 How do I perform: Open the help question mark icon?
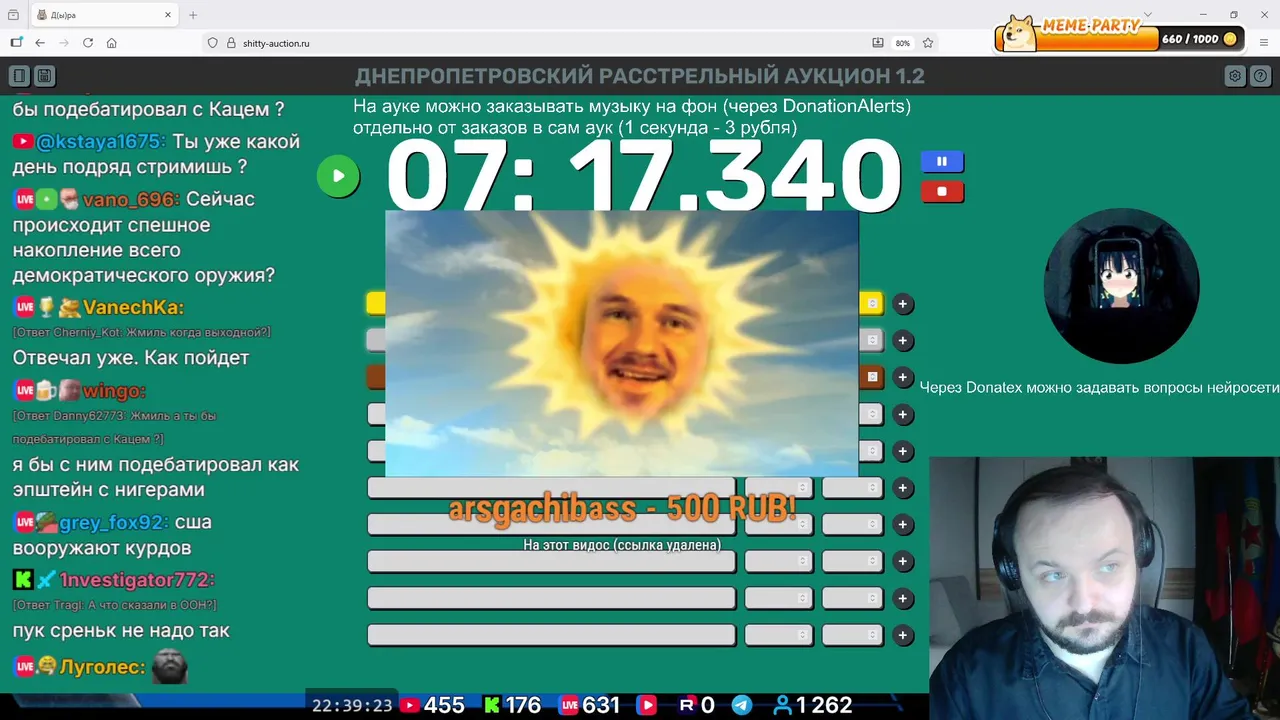click(x=1260, y=76)
